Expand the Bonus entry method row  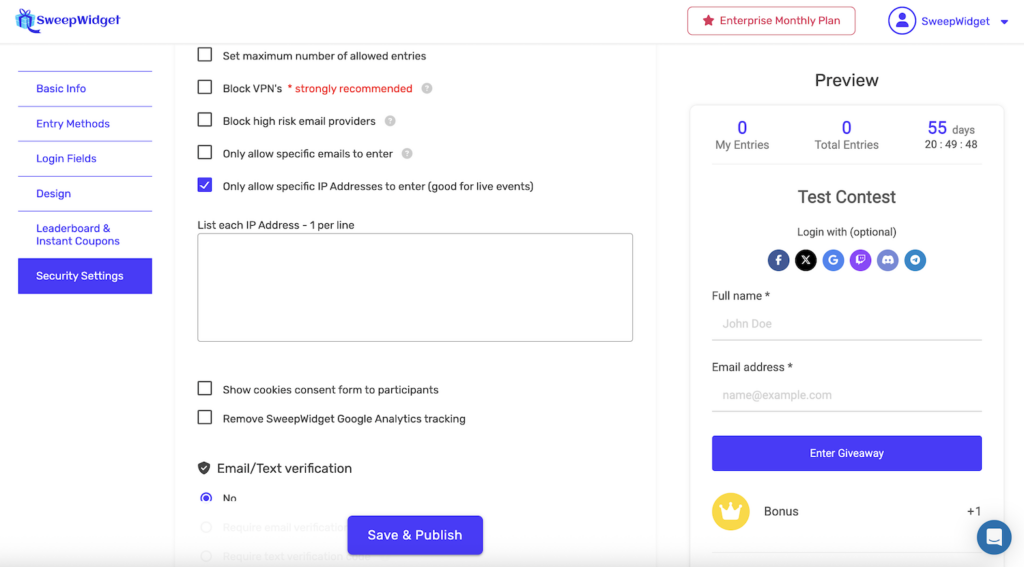pos(846,511)
